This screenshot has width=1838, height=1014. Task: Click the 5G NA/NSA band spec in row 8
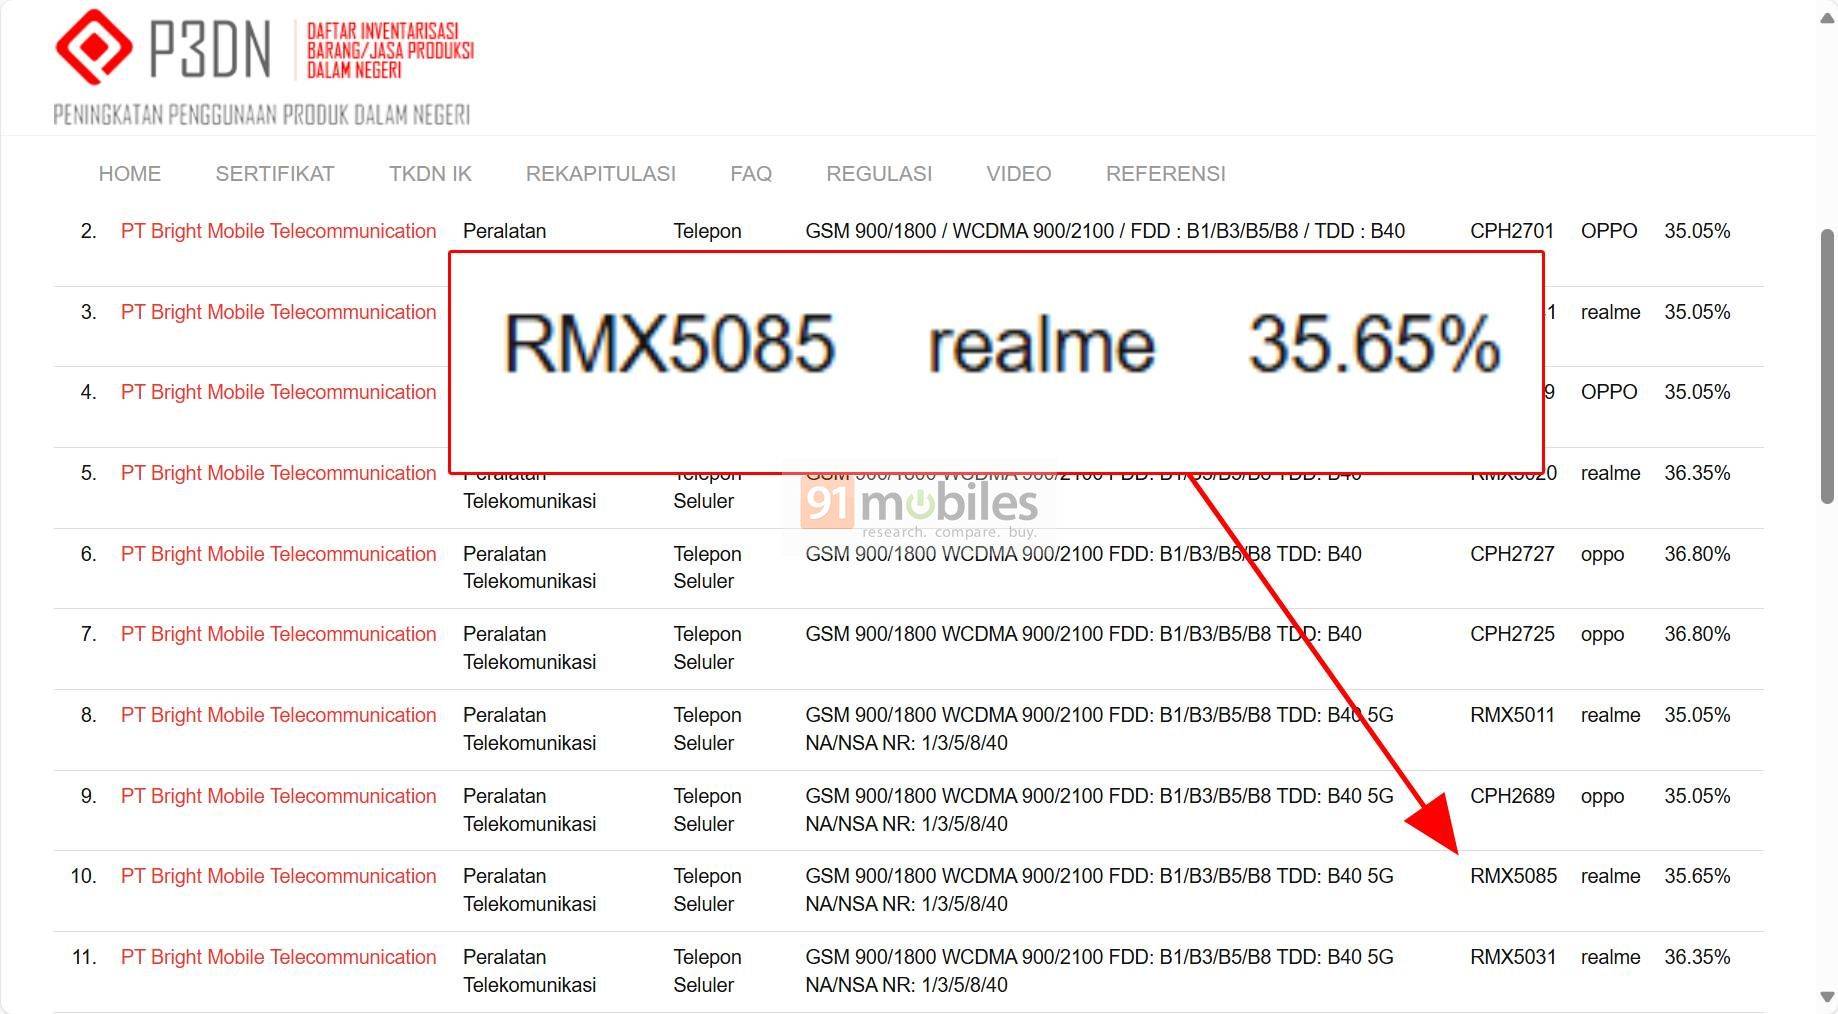pos(1099,729)
